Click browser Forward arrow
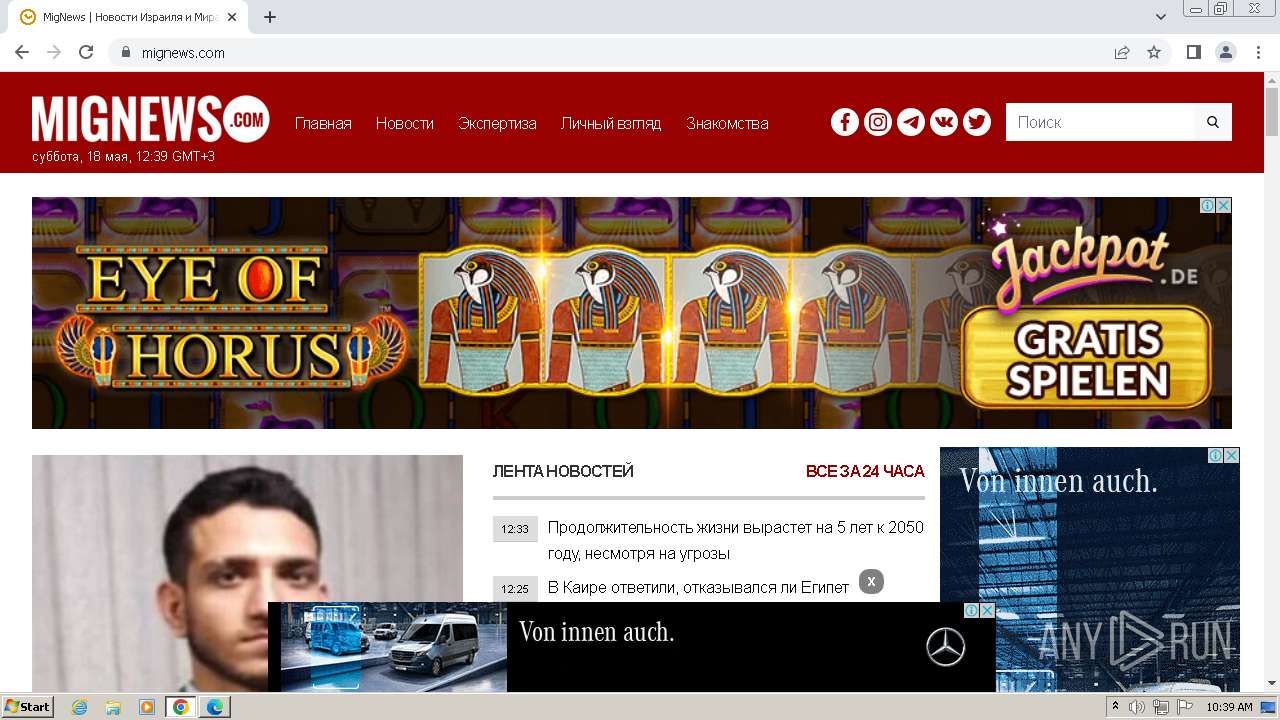The height and width of the screenshot is (720, 1280). click(x=54, y=52)
